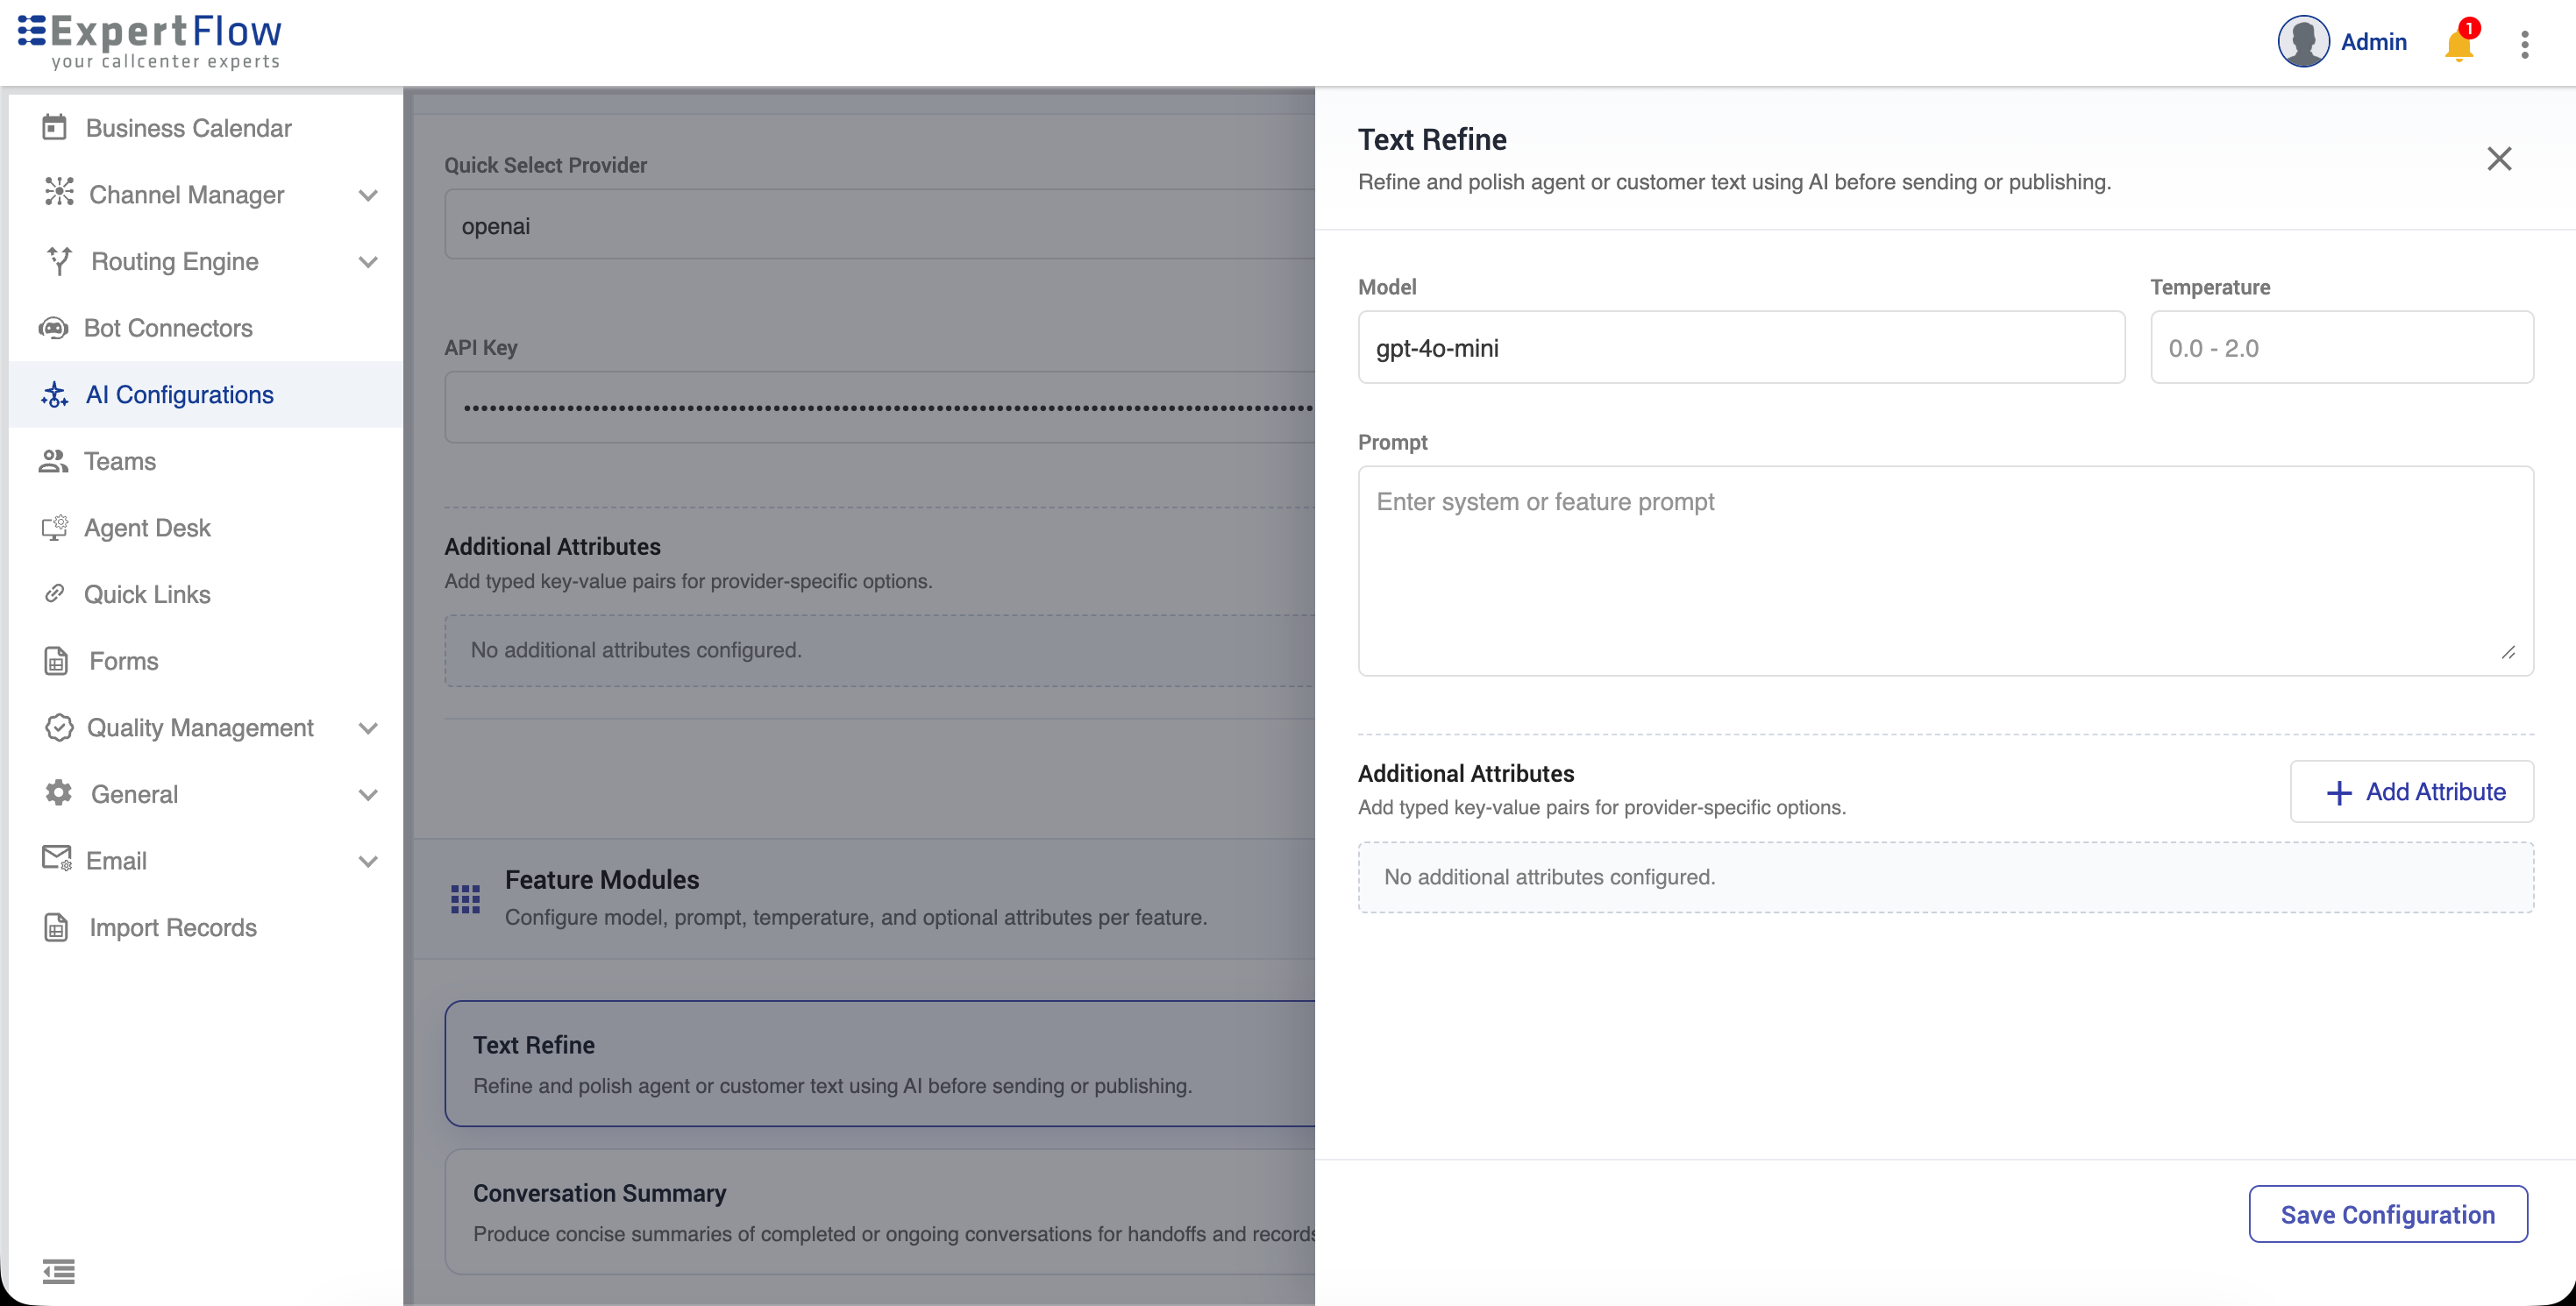This screenshot has width=2576, height=1306.
Task: Click the Teams people icon
Action: (x=53, y=460)
